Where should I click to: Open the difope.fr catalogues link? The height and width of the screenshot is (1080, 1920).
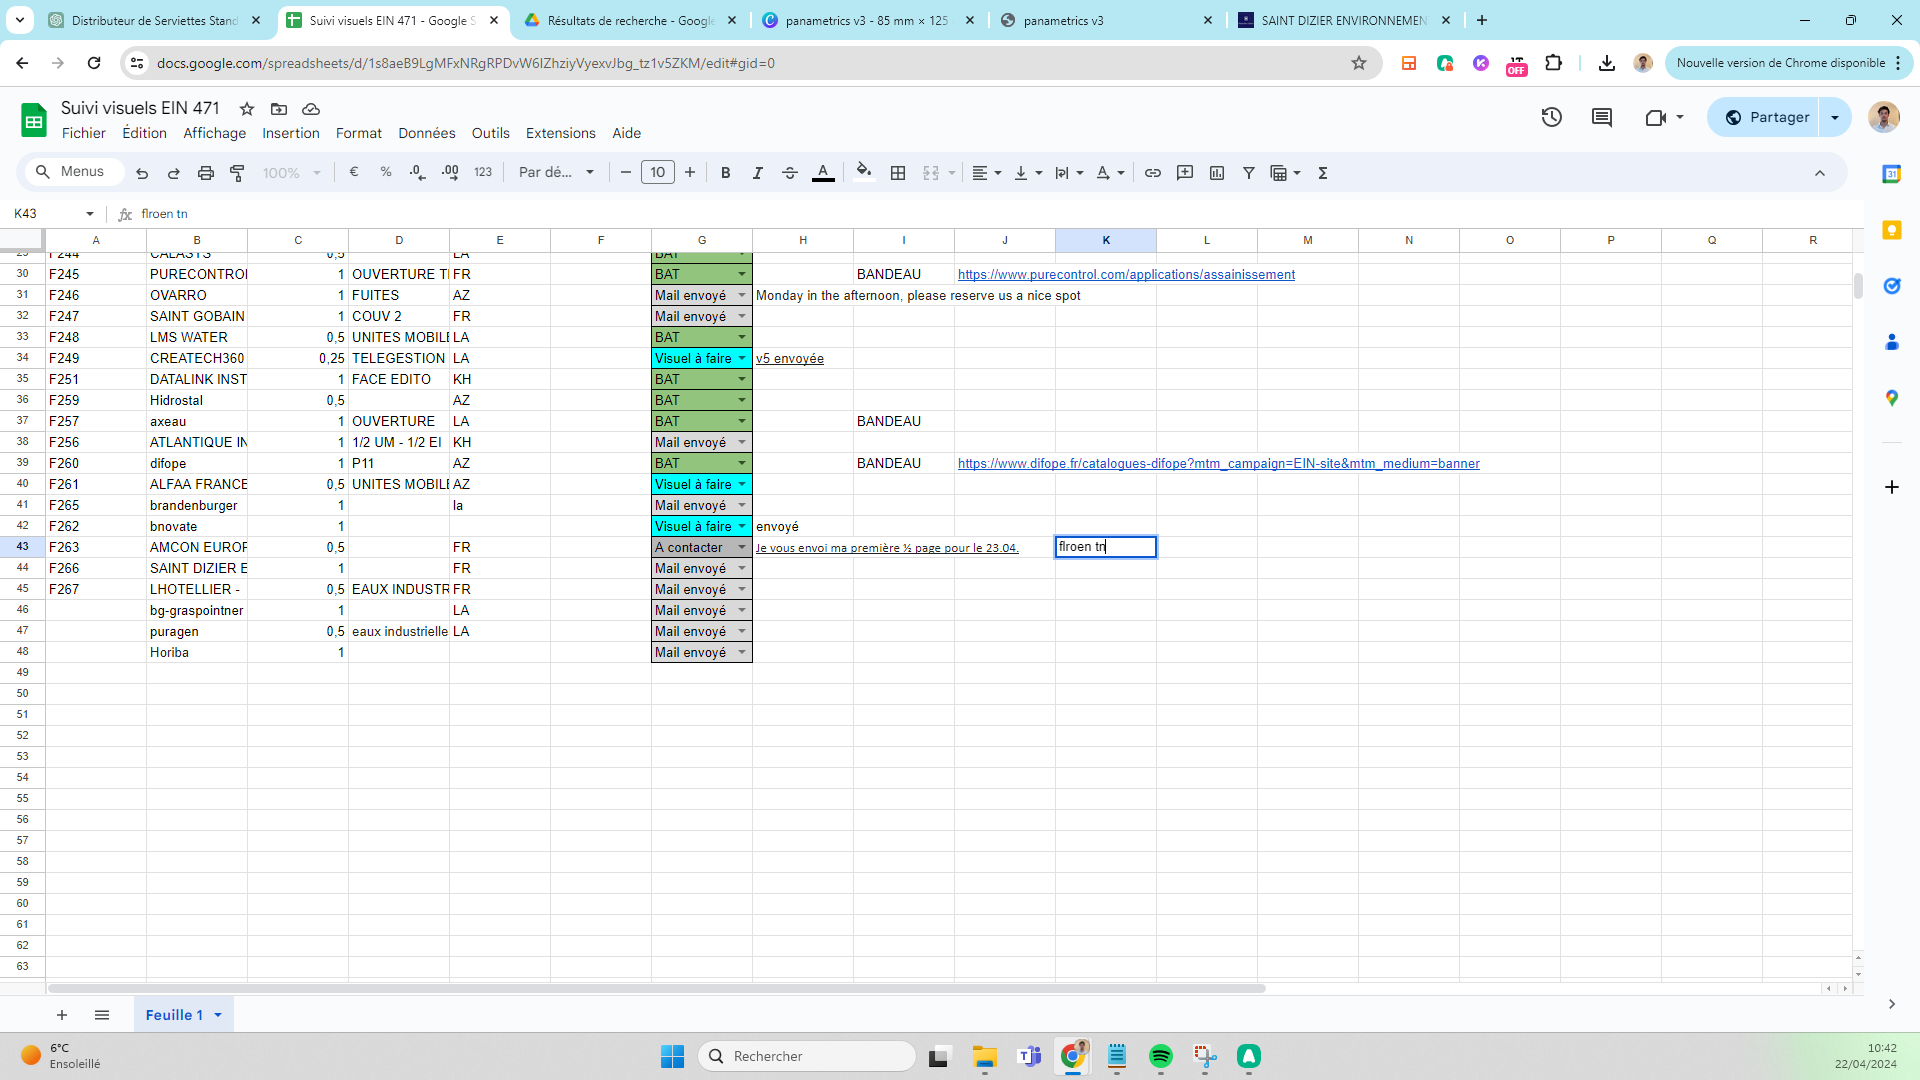(x=1218, y=463)
